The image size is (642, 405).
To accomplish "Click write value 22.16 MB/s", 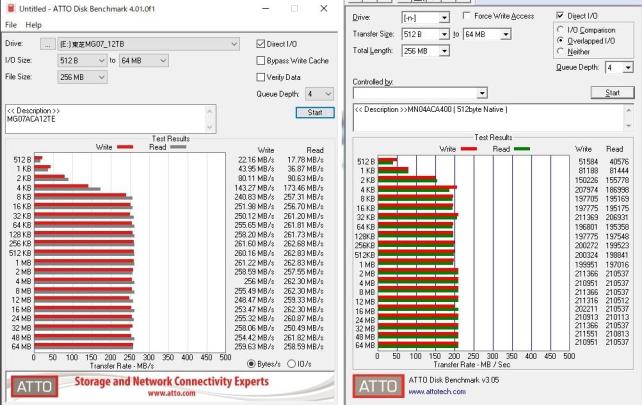I will [x=255, y=160].
